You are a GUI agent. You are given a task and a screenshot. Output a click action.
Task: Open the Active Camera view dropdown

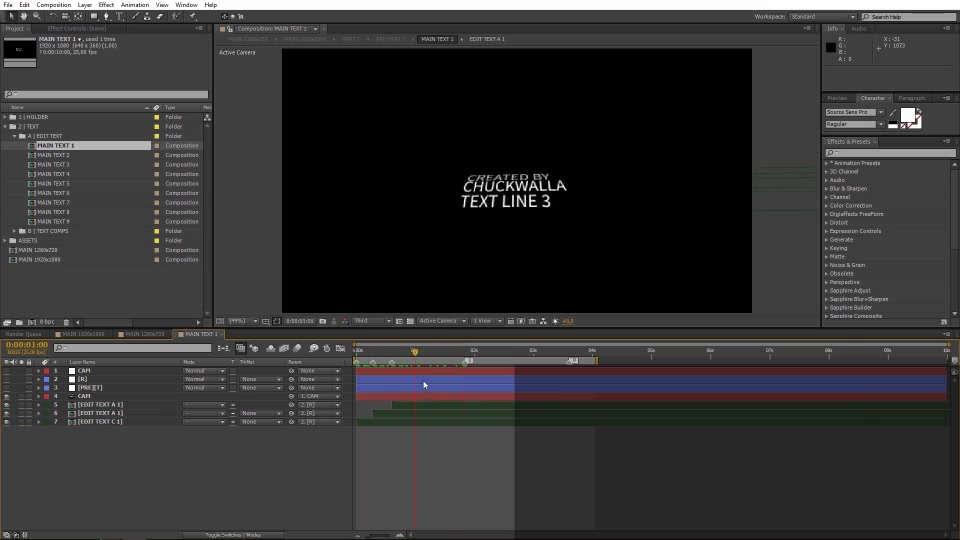coord(443,321)
